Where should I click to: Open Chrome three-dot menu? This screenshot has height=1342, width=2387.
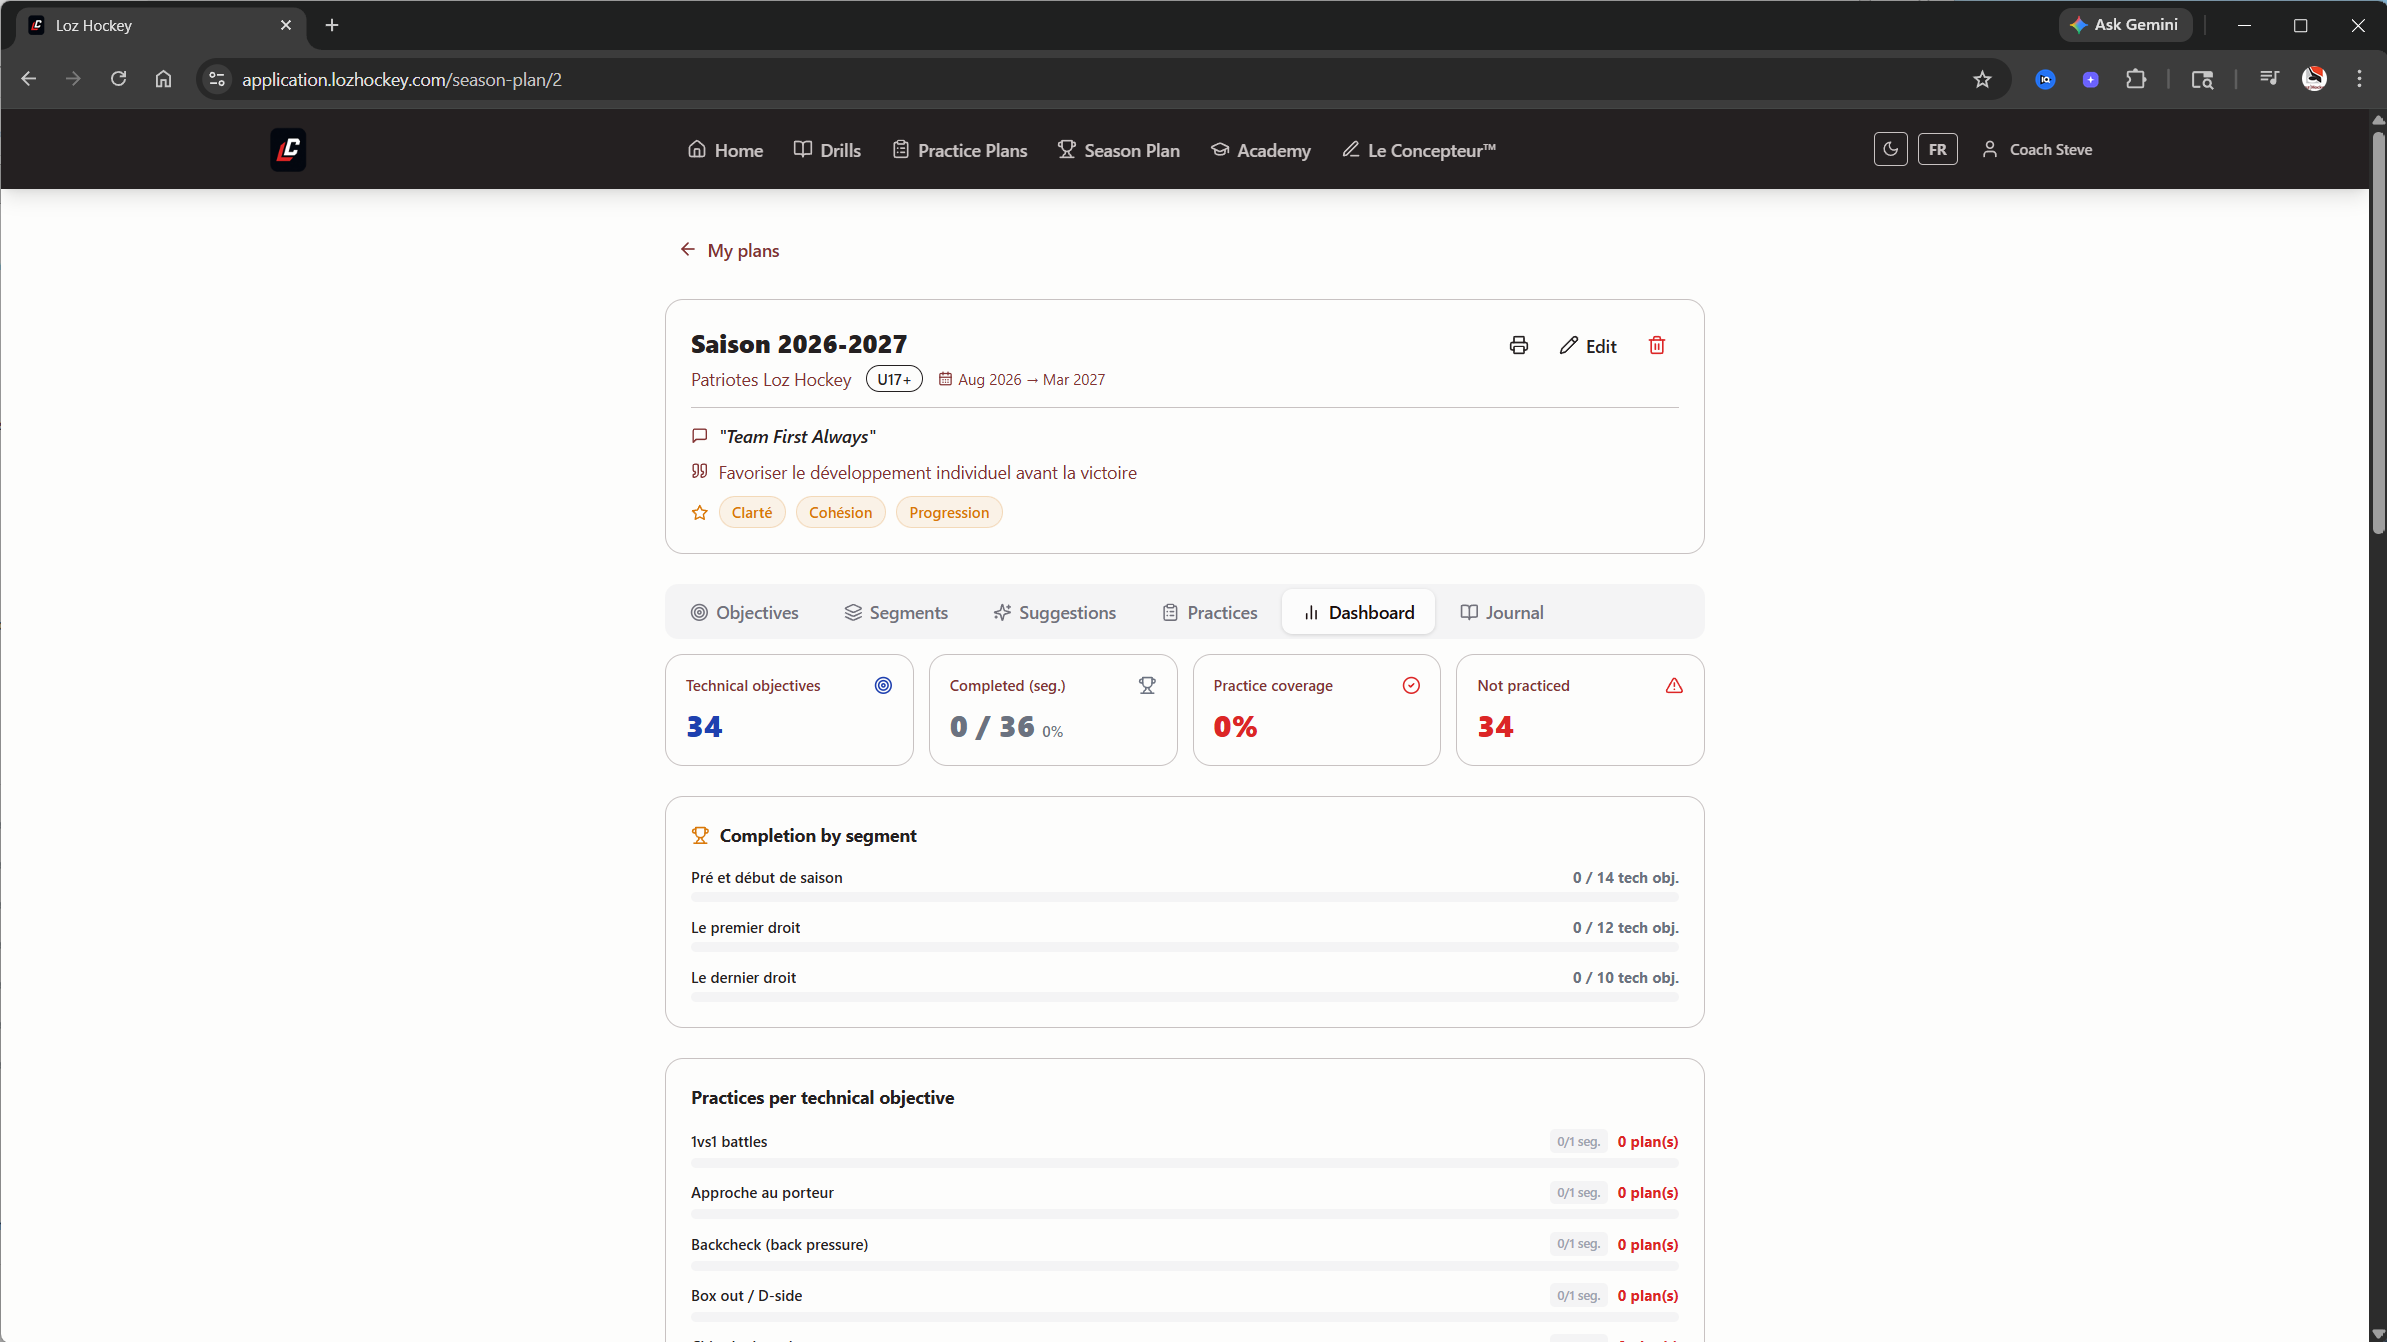pyautogui.click(x=2359, y=79)
